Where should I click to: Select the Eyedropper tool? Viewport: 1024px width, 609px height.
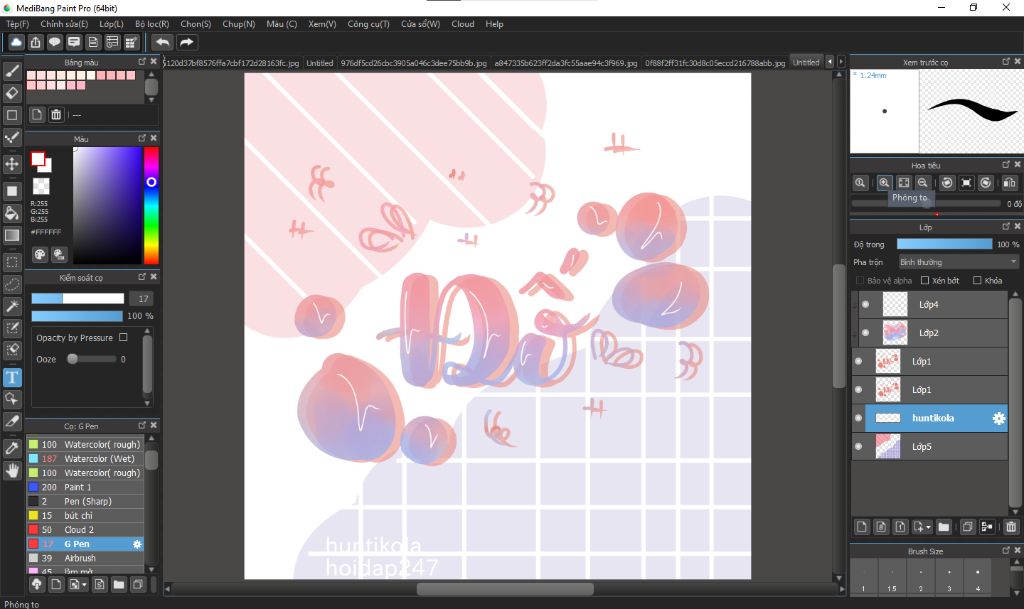click(12, 448)
